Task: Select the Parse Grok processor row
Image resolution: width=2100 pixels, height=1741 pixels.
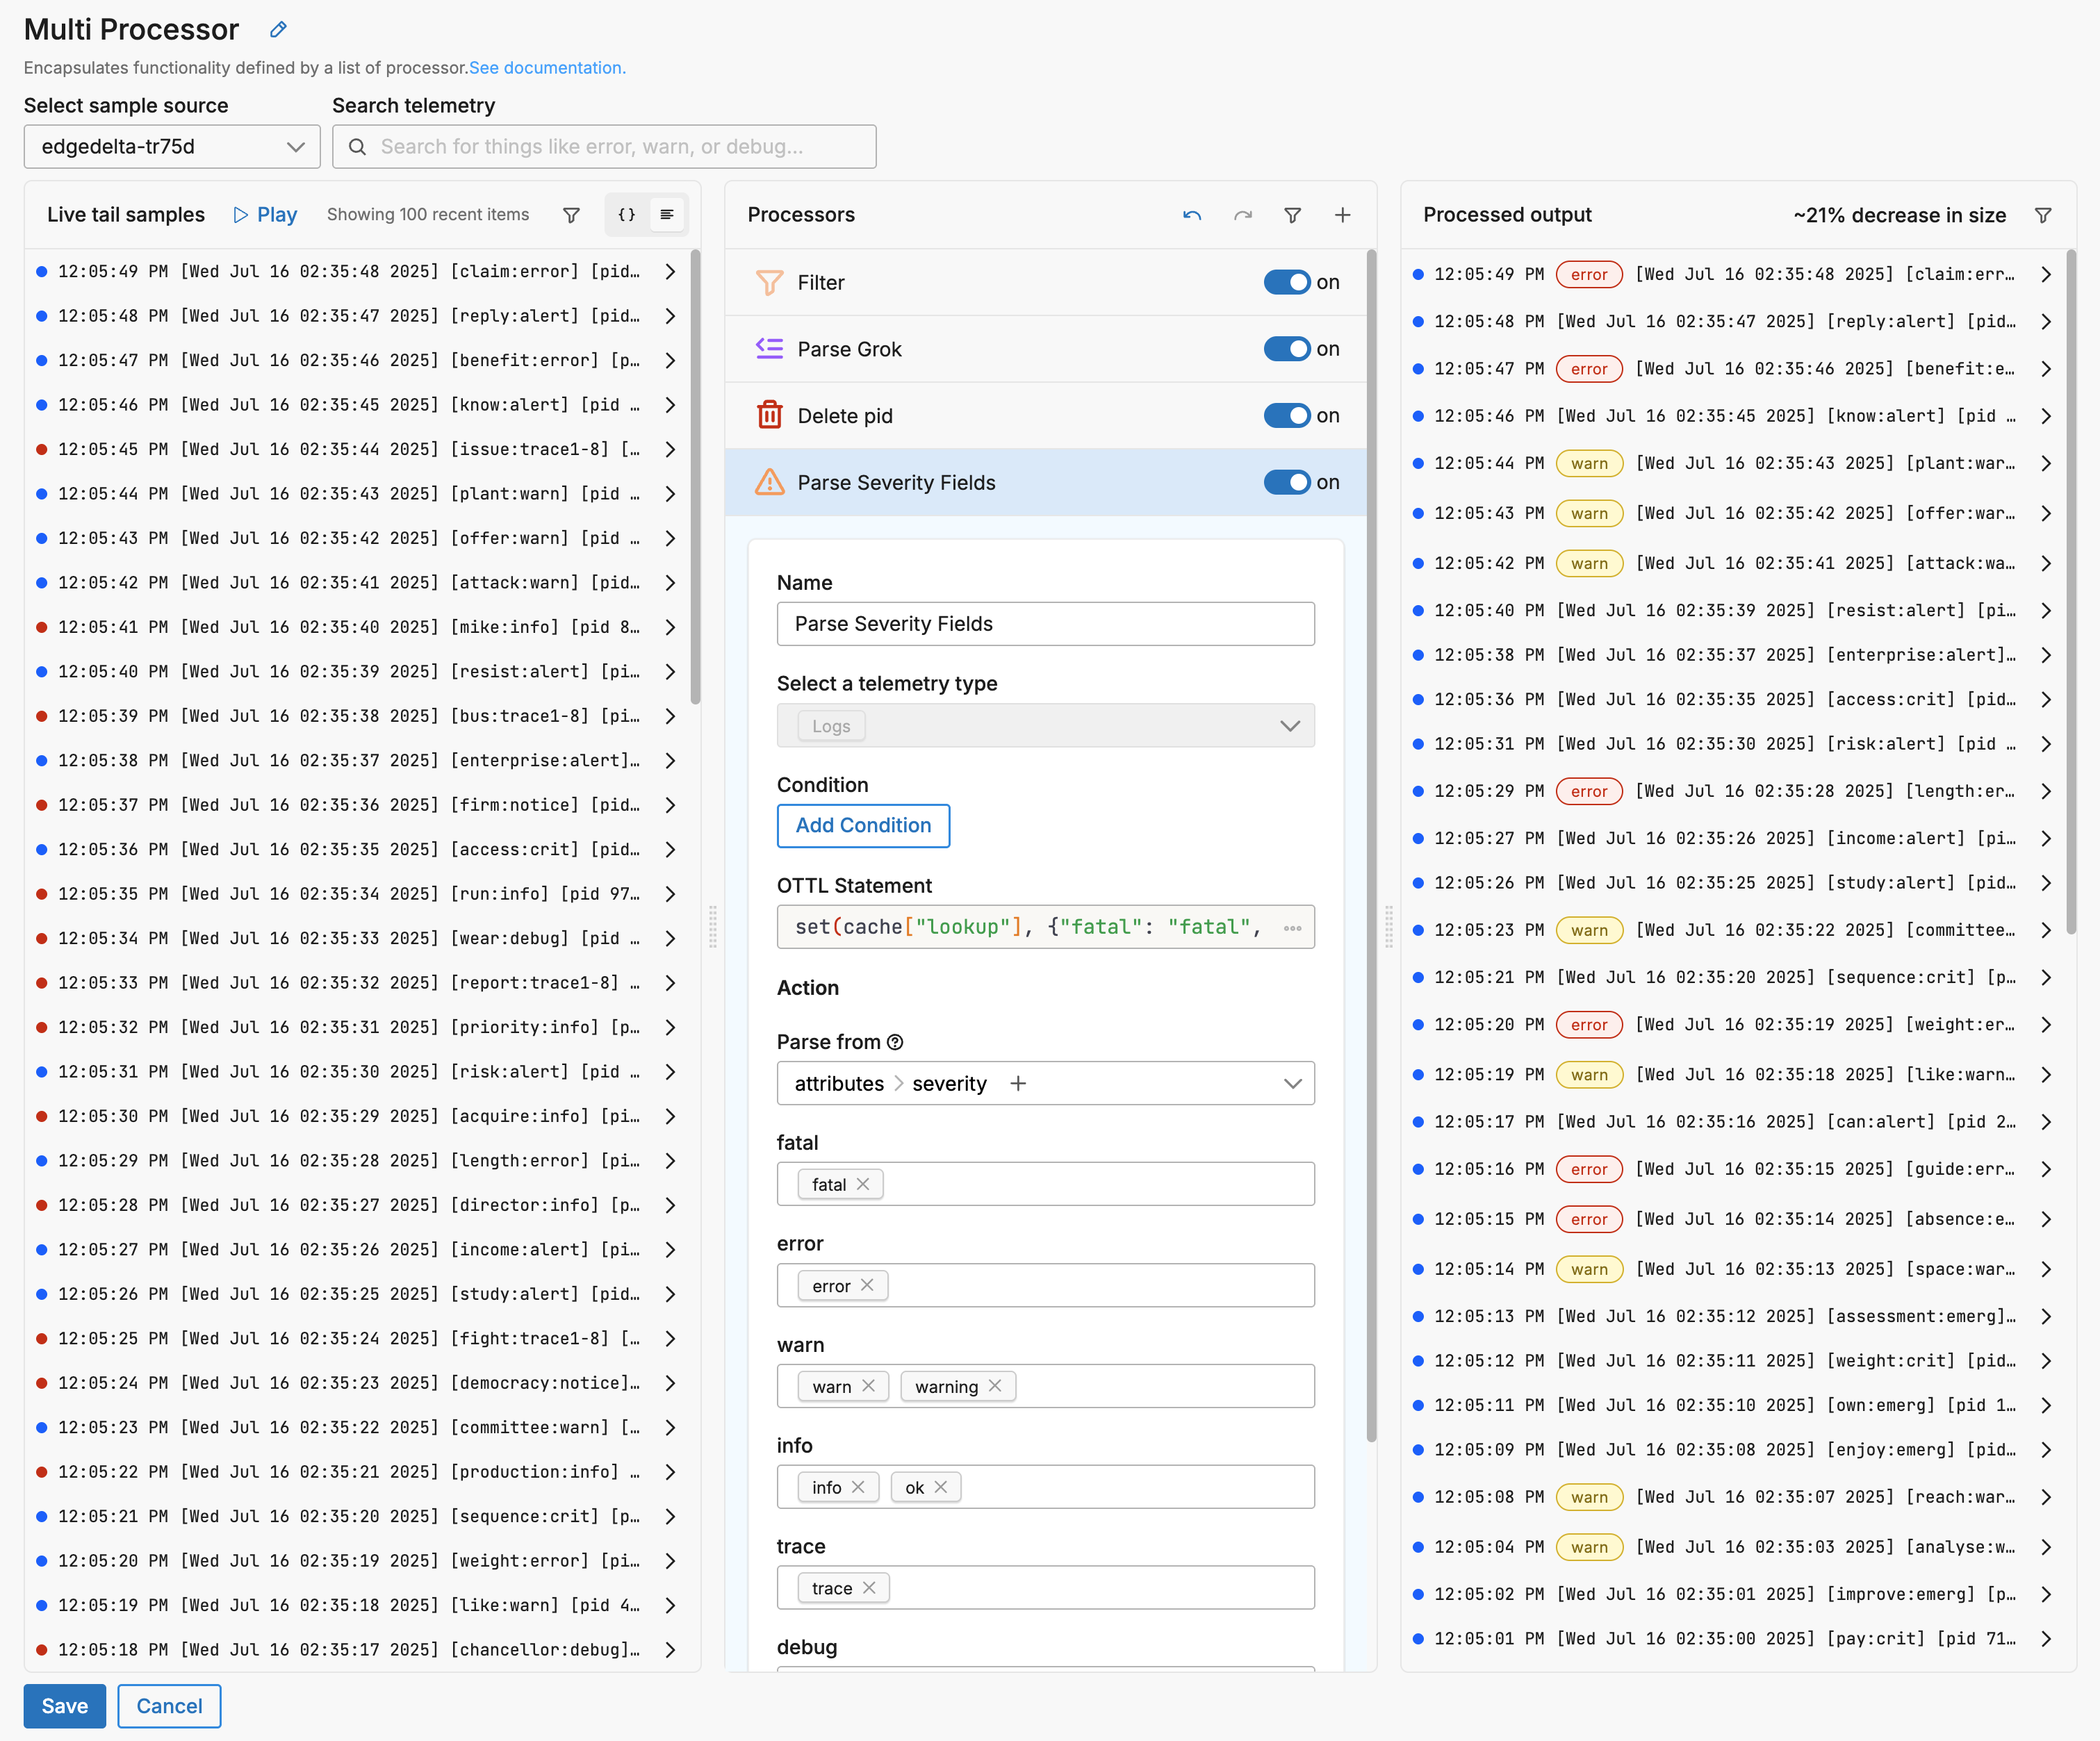Action: pos(1045,349)
